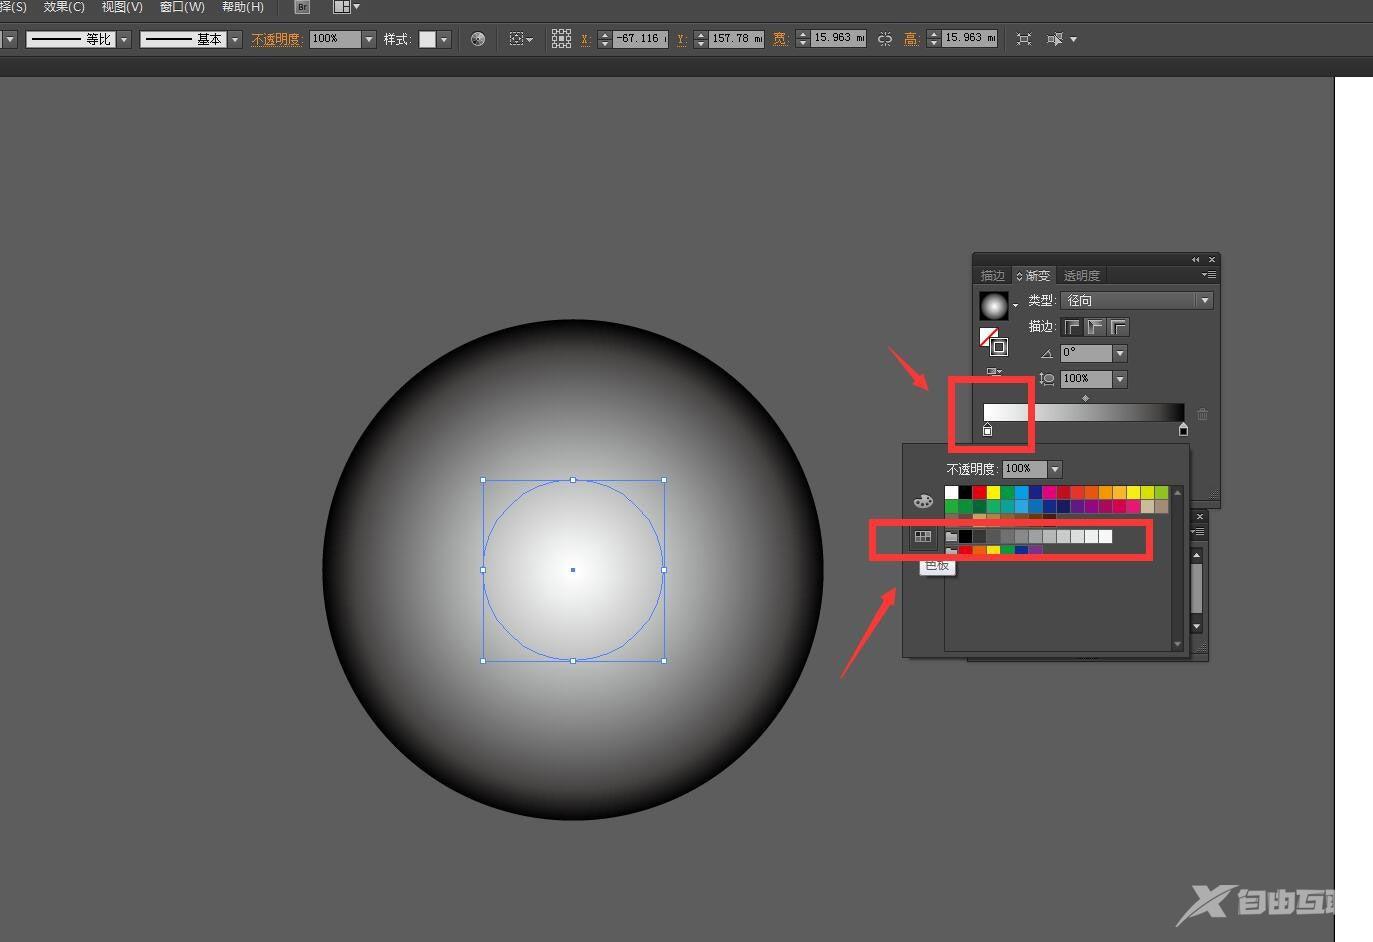This screenshot has height=942, width=1373.
Task: Switch popup to color palette mode icon
Action: coord(923,501)
